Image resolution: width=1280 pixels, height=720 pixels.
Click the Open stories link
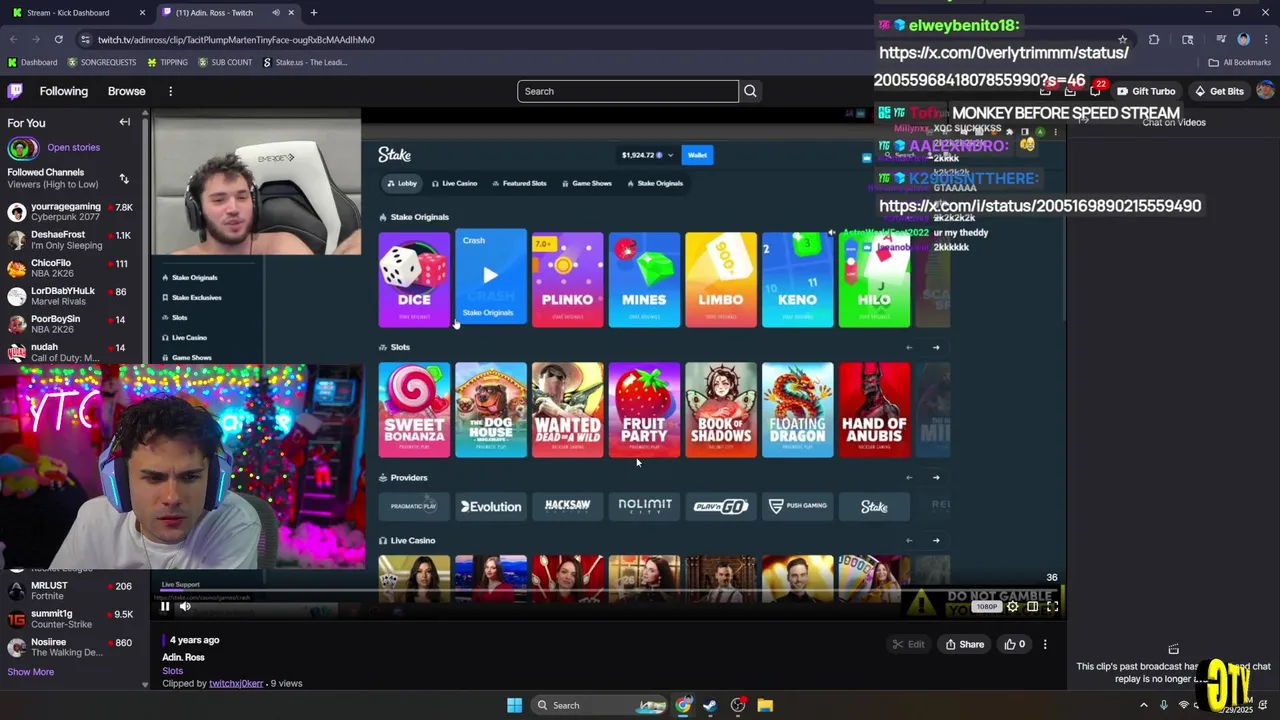pos(73,148)
